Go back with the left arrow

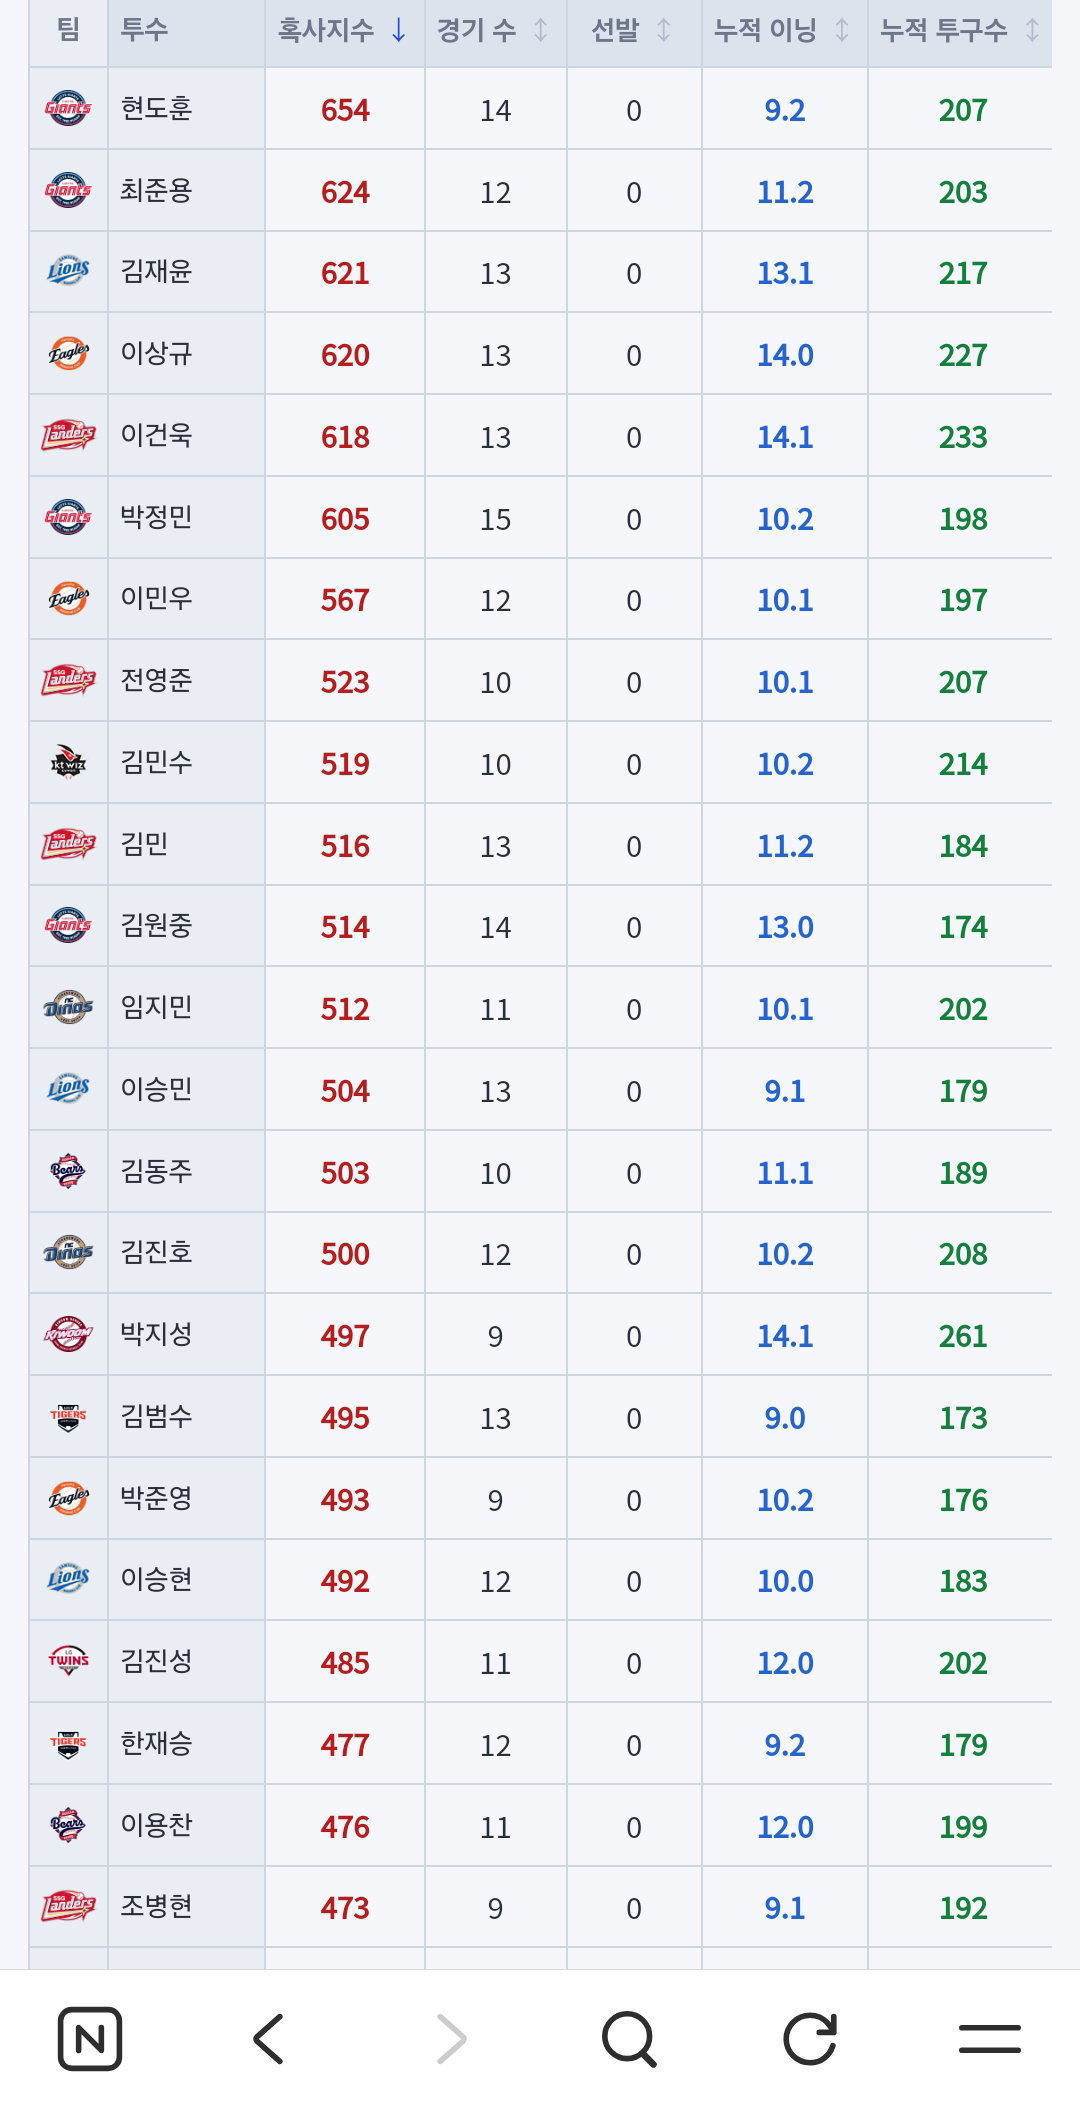click(x=269, y=2039)
